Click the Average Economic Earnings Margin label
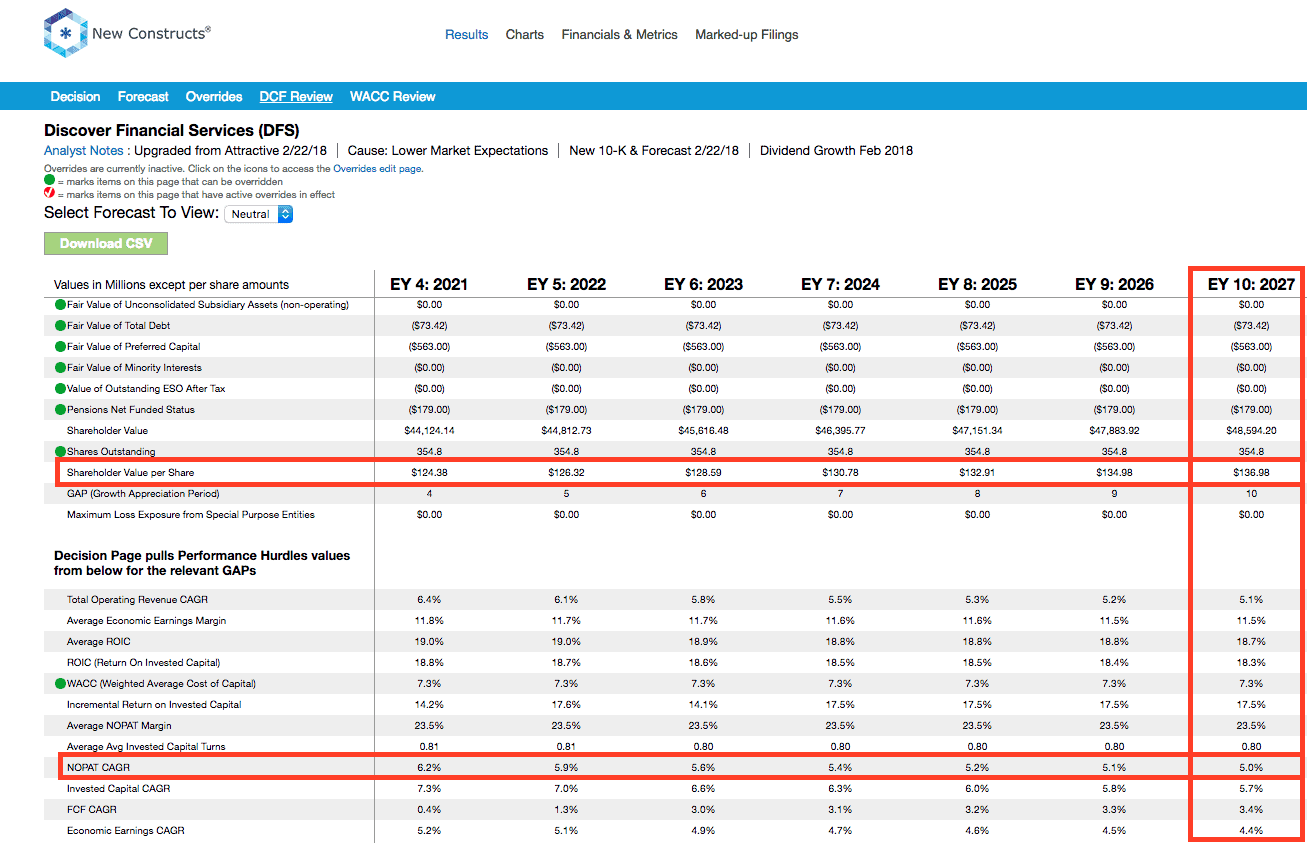 coord(146,621)
